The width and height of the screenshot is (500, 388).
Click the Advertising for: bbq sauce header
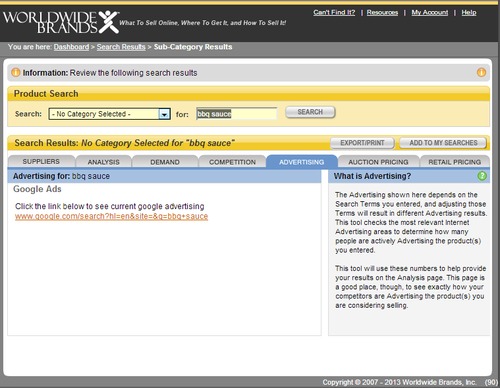pos(61,176)
